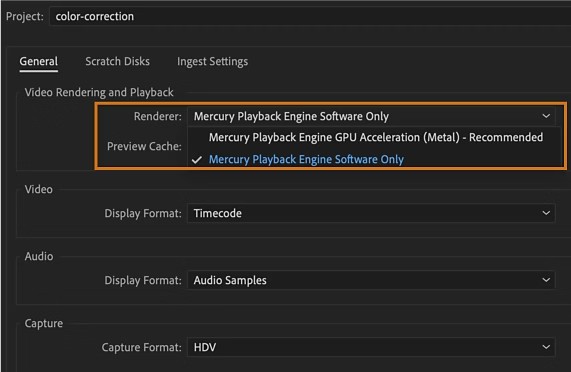Open the Renderer combo box

[371, 116]
